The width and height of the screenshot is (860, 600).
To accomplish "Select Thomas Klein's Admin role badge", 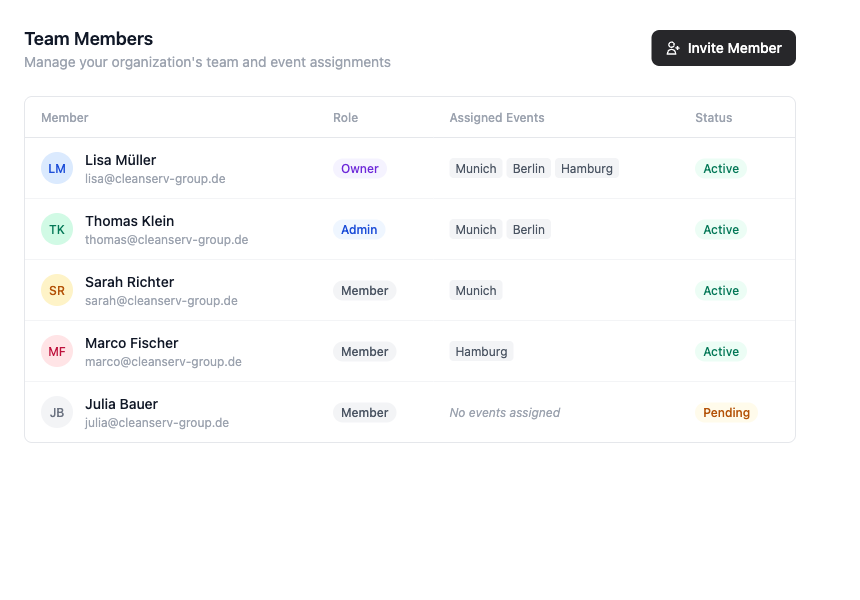I will pyautogui.click(x=358, y=230).
